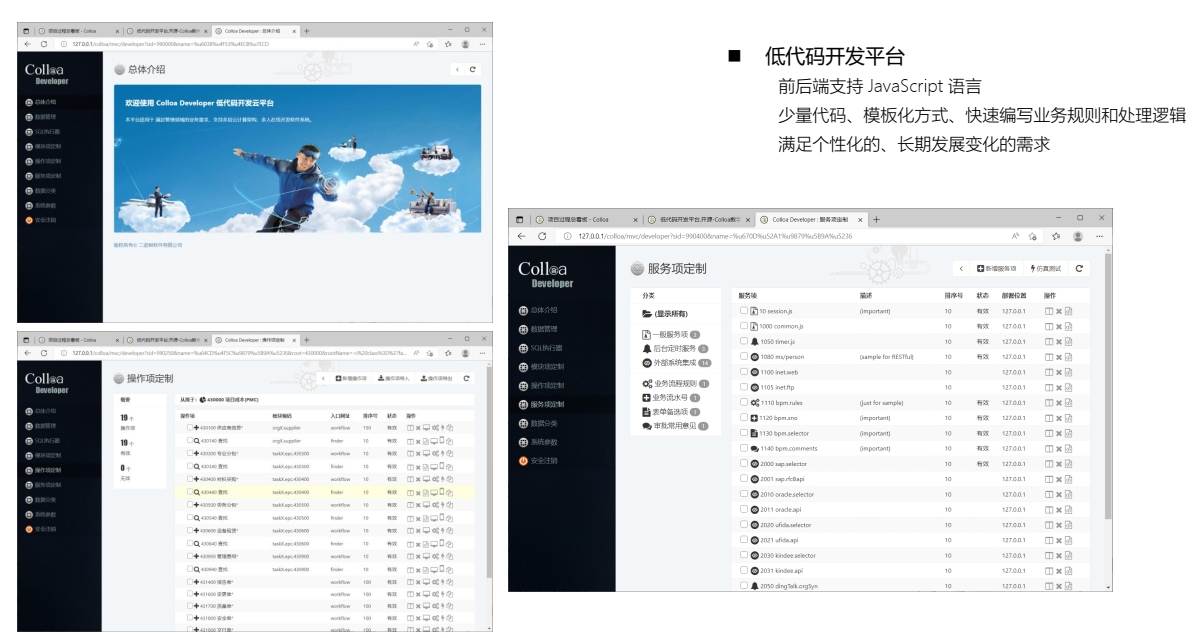
Task: Refresh the service list with the reload icon
Action: 1080,266
